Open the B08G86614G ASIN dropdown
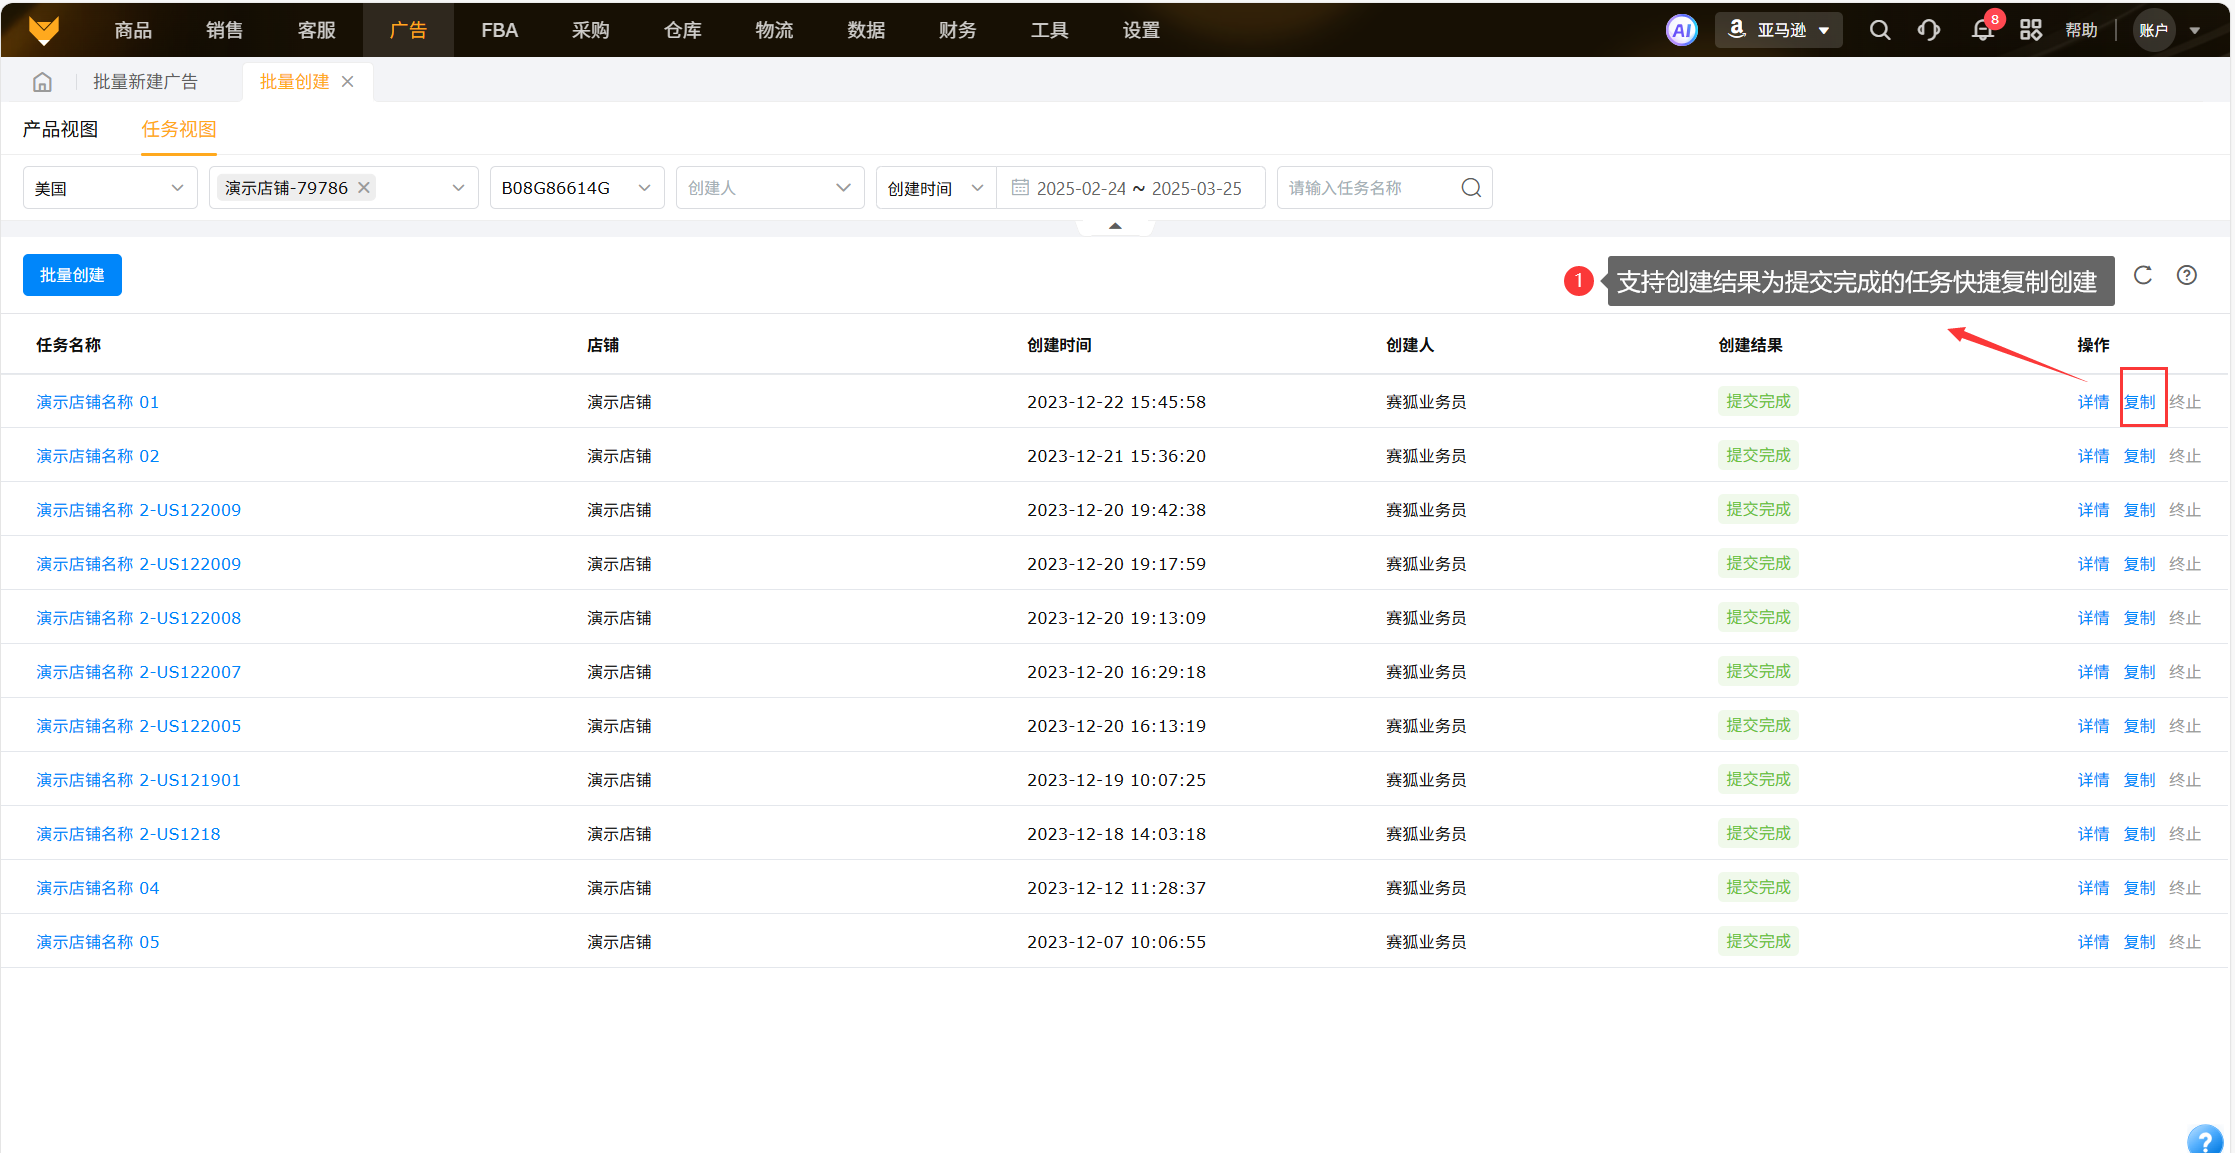Screen dimensions: 2235x1153 576,188
